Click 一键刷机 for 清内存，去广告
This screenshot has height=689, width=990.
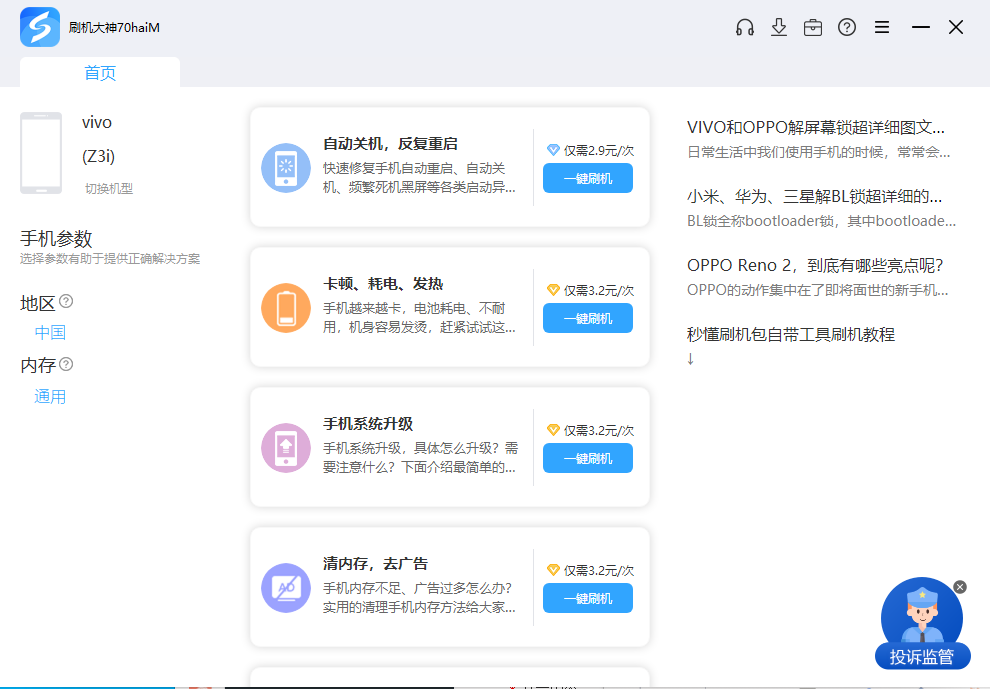[588, 599]
